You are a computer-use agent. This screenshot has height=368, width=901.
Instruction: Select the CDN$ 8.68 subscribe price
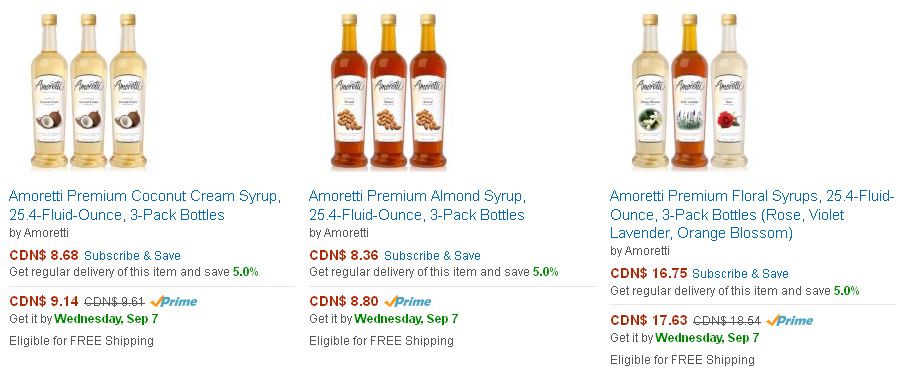[x=44, y=255]
